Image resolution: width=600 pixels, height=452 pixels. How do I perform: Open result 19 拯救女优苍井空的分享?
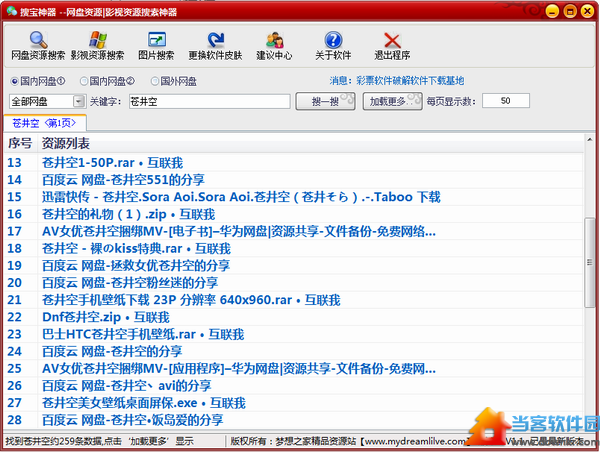(x=136, y=266)
